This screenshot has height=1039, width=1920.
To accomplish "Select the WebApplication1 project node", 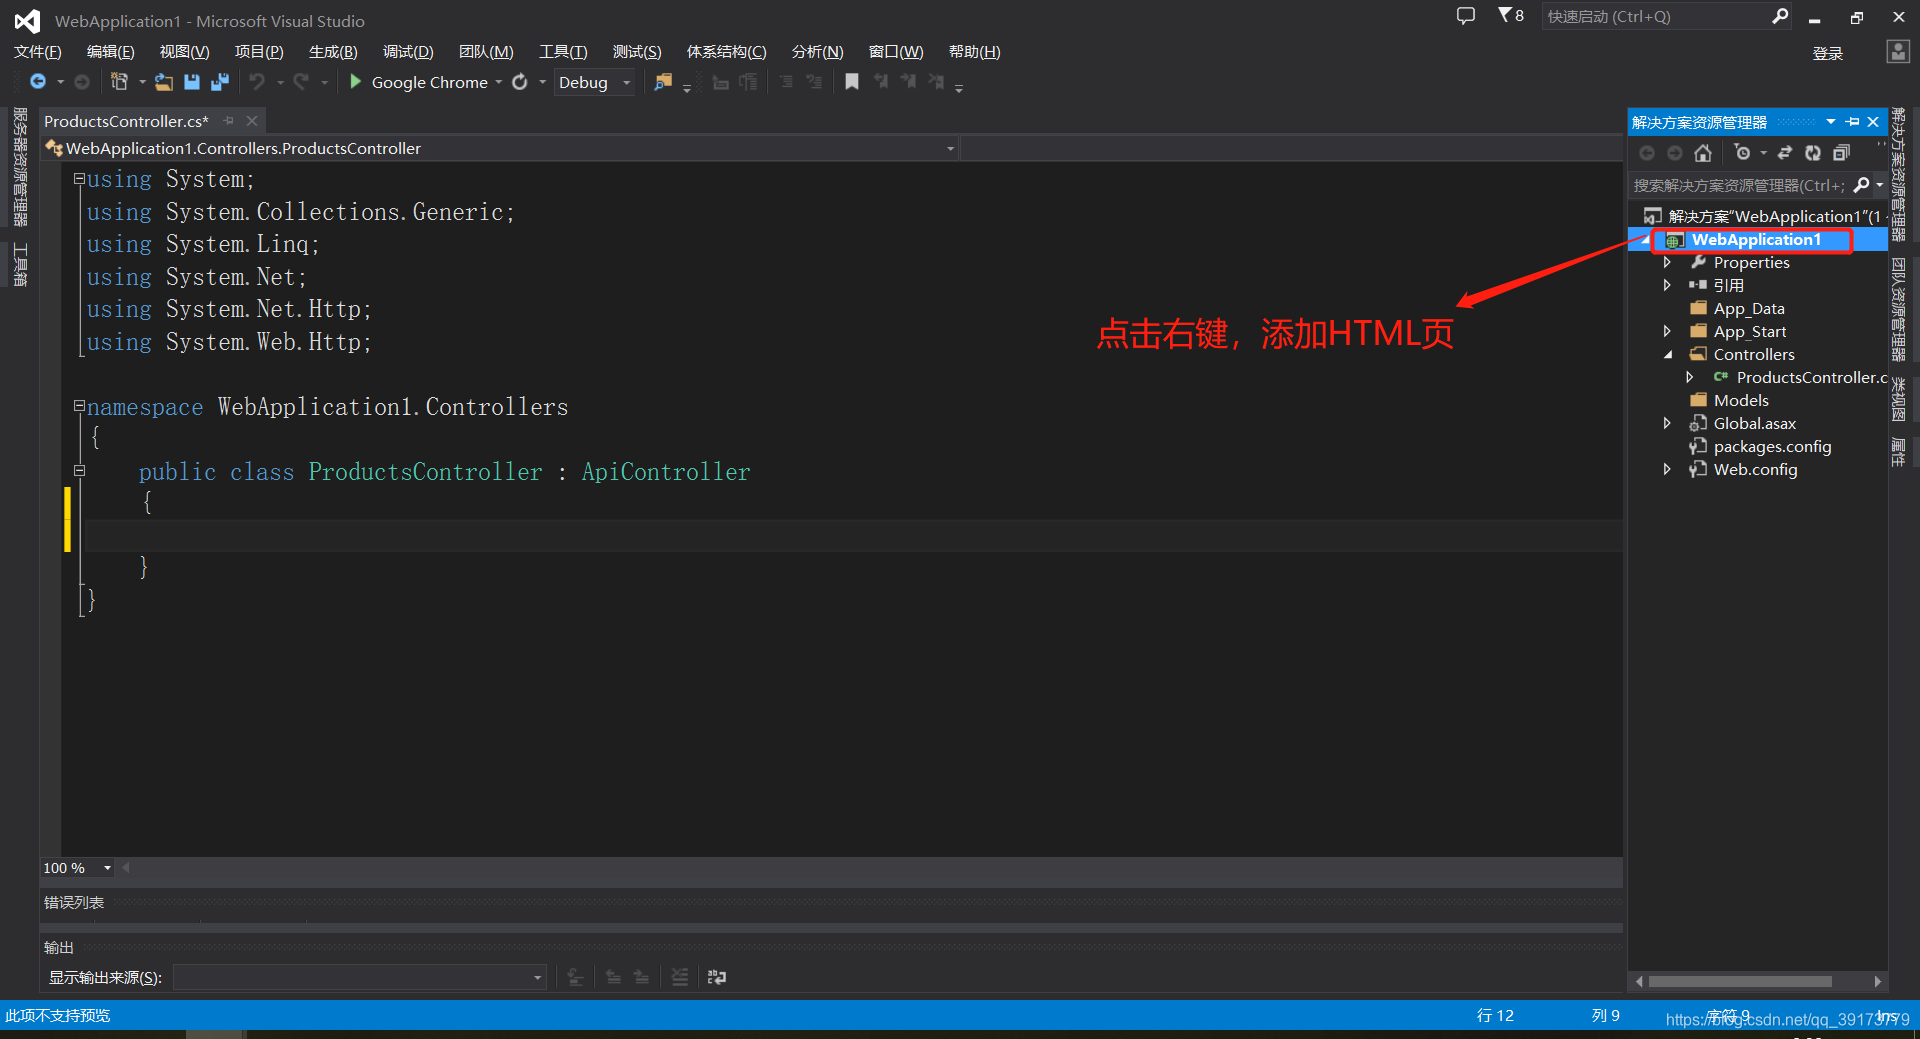I will click(x=1756, y=240).
